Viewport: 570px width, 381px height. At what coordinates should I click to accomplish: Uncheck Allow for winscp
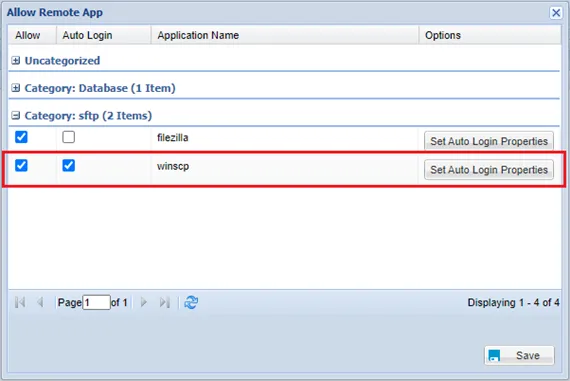(x=21, y=165)
